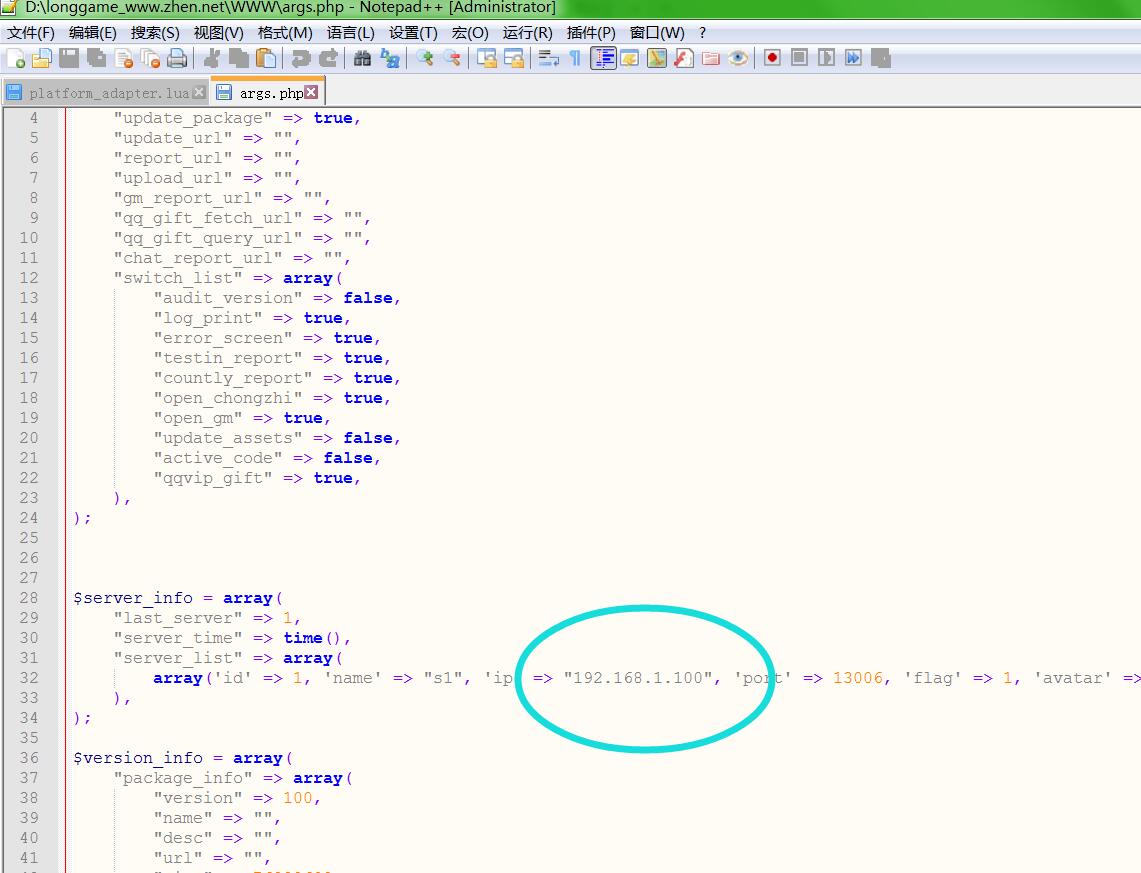The width and height of the screenshot is (1141, 873).
Task: Toggle Word Wrap in the toolbar
Action: click(548, 58)
